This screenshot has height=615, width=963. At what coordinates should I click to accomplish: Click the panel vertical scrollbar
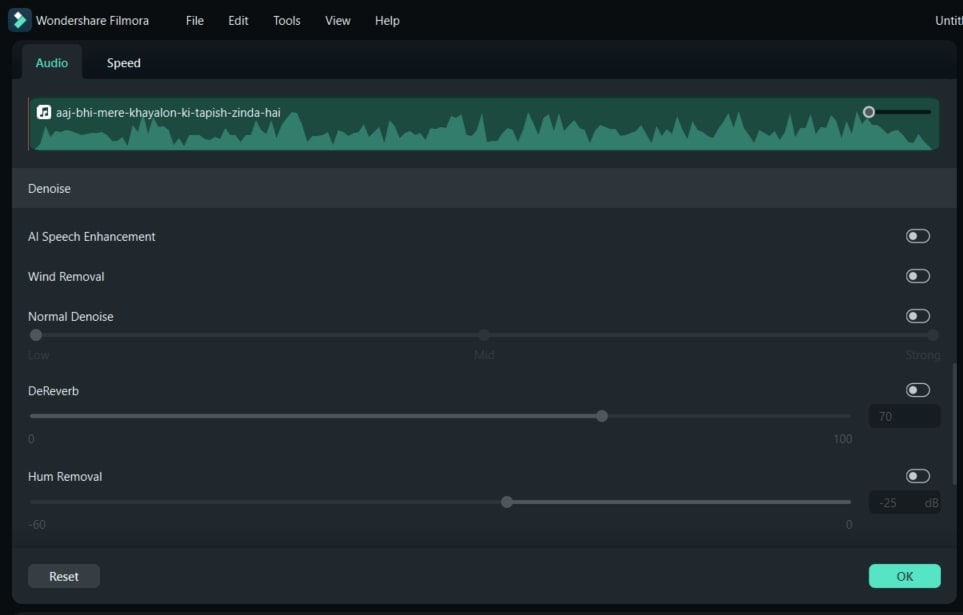tap(954, 424)
